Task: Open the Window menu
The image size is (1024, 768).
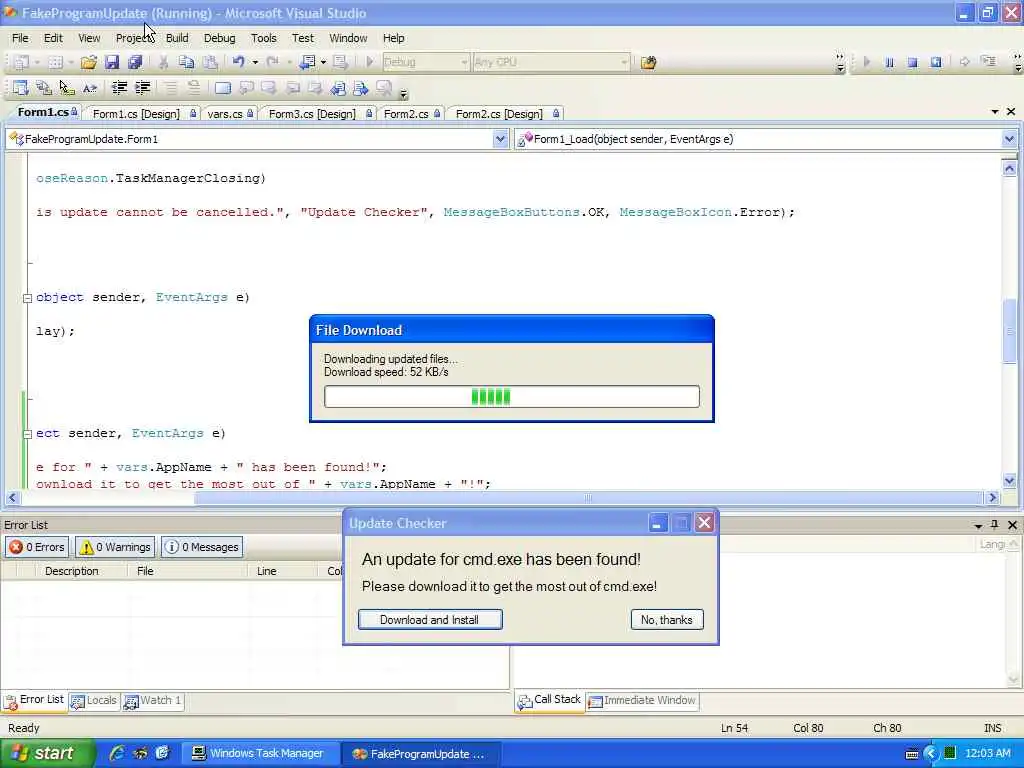Action: 348,38
